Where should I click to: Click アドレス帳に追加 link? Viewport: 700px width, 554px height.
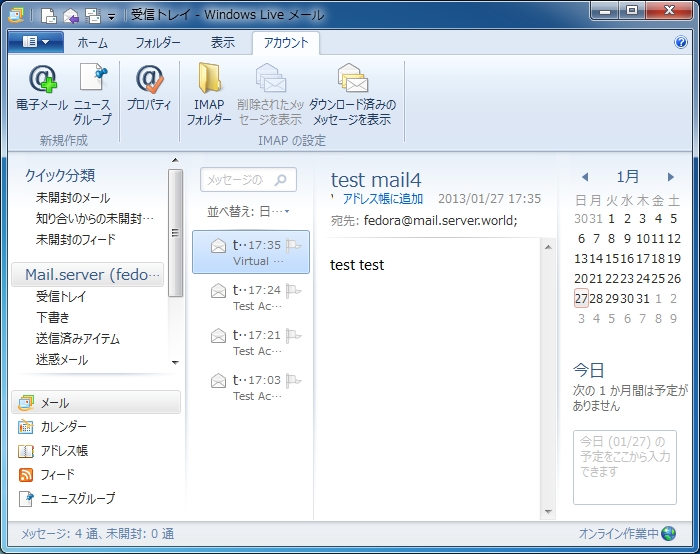[383, 199]
